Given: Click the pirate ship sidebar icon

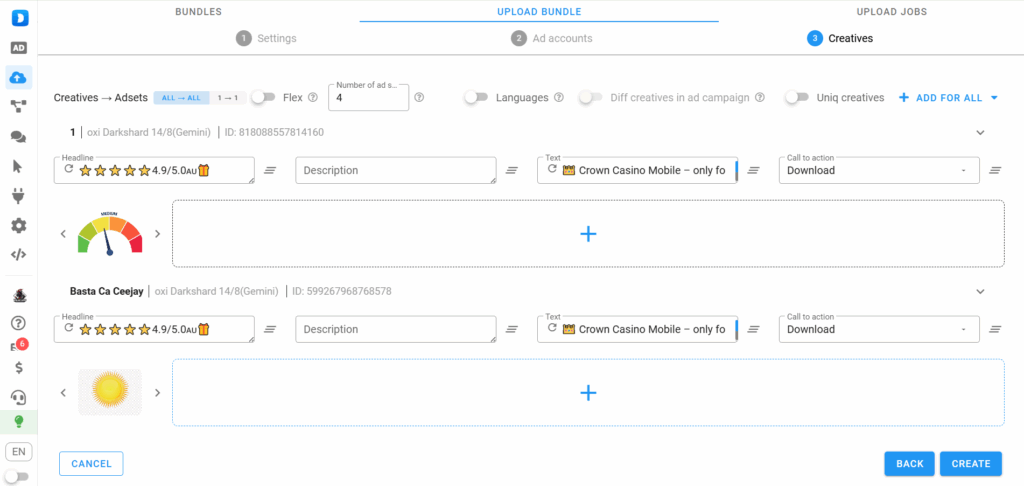Looking at the screenshot, I should [20, 296].
